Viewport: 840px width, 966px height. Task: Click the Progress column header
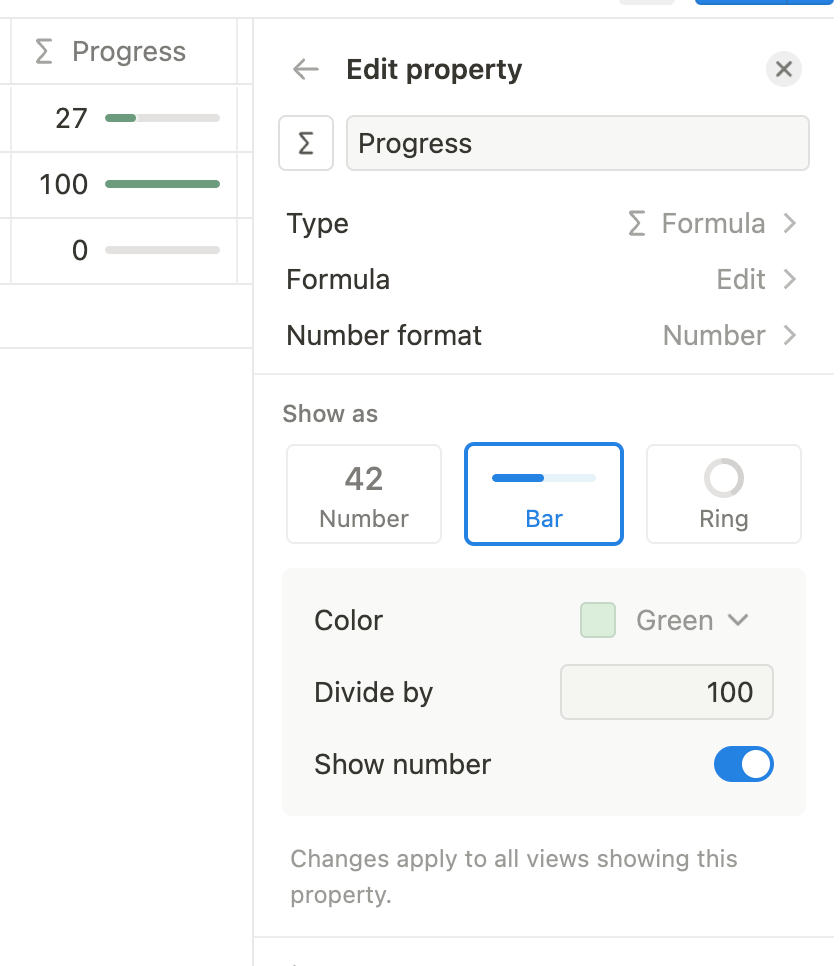point(129,52)
